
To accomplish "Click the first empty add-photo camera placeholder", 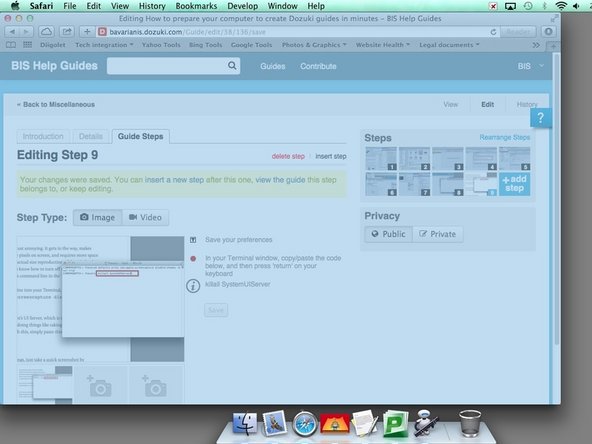I will click(100, 385).
